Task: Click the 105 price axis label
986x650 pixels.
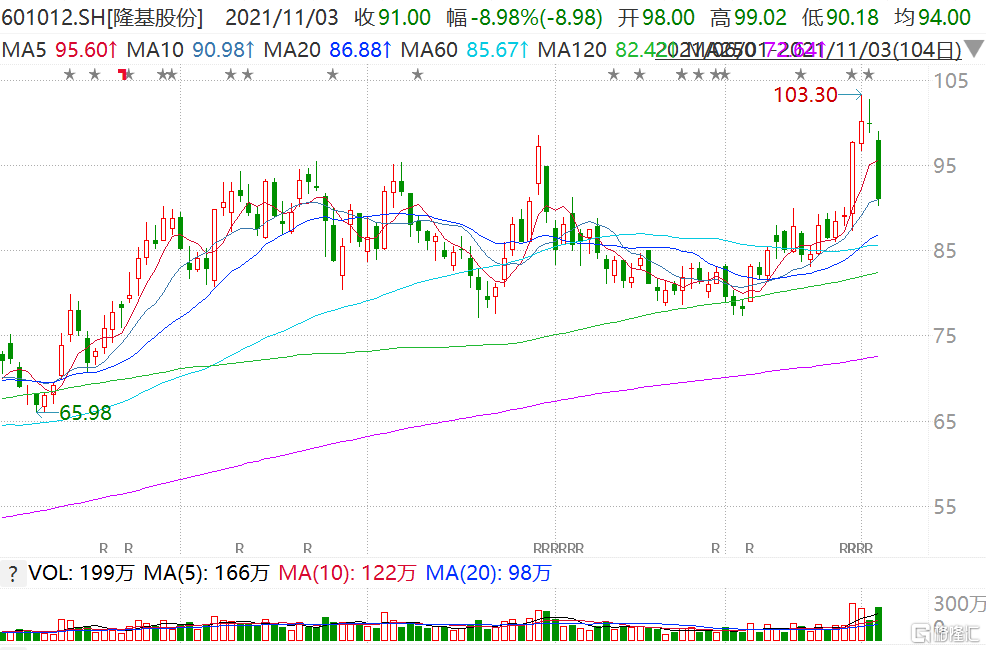Action: tap(951, 80)
